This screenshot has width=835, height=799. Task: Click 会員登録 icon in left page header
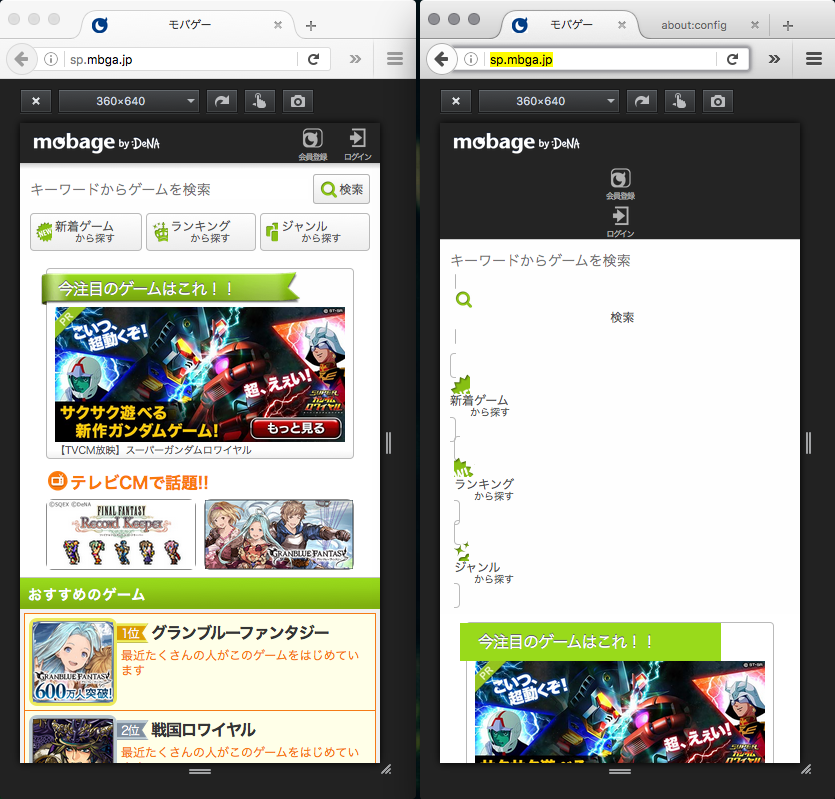coord(313,144)
